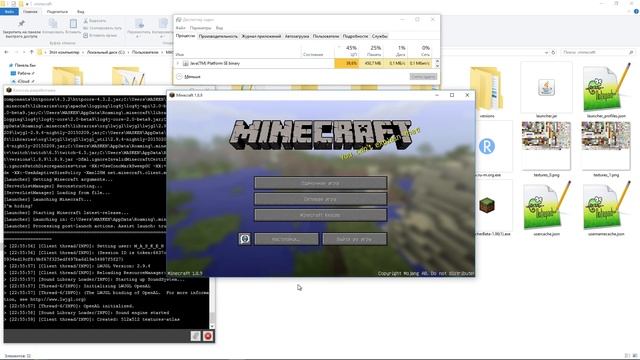
Task: Click Minecraft Realms button
Action: 320,215
